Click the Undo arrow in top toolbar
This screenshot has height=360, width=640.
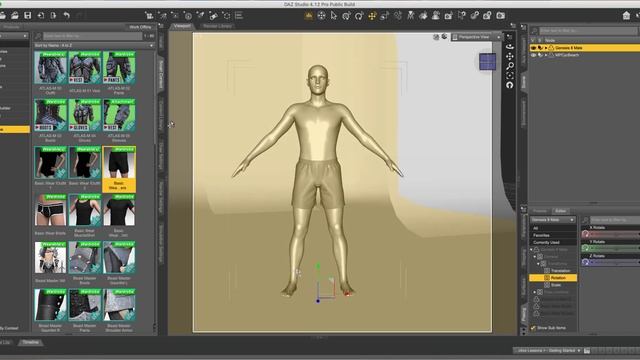click(67, 16)
